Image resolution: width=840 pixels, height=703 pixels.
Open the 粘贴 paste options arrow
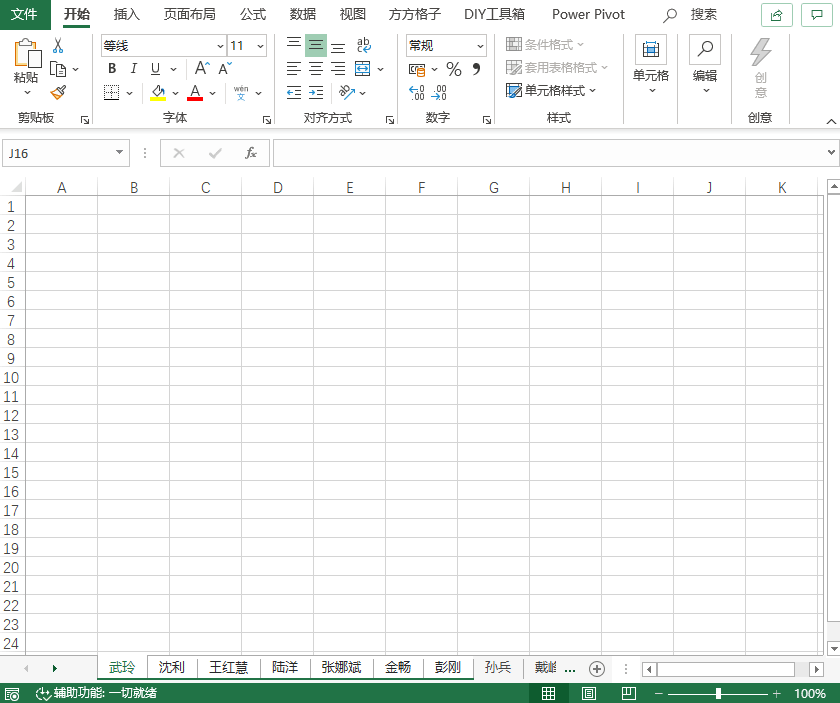pos(27,93)
